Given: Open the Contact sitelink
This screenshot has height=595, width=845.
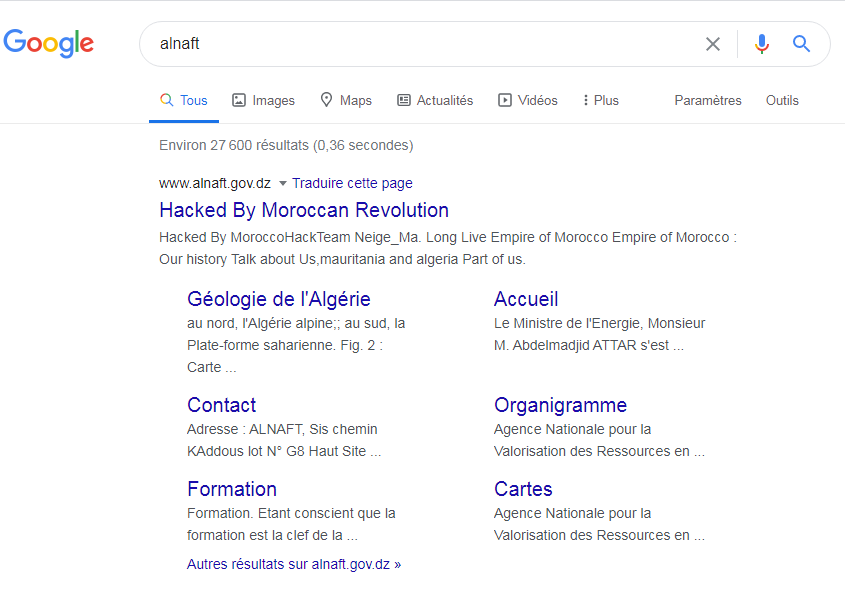Looking at the screenshot, I should tap(221, 405).
